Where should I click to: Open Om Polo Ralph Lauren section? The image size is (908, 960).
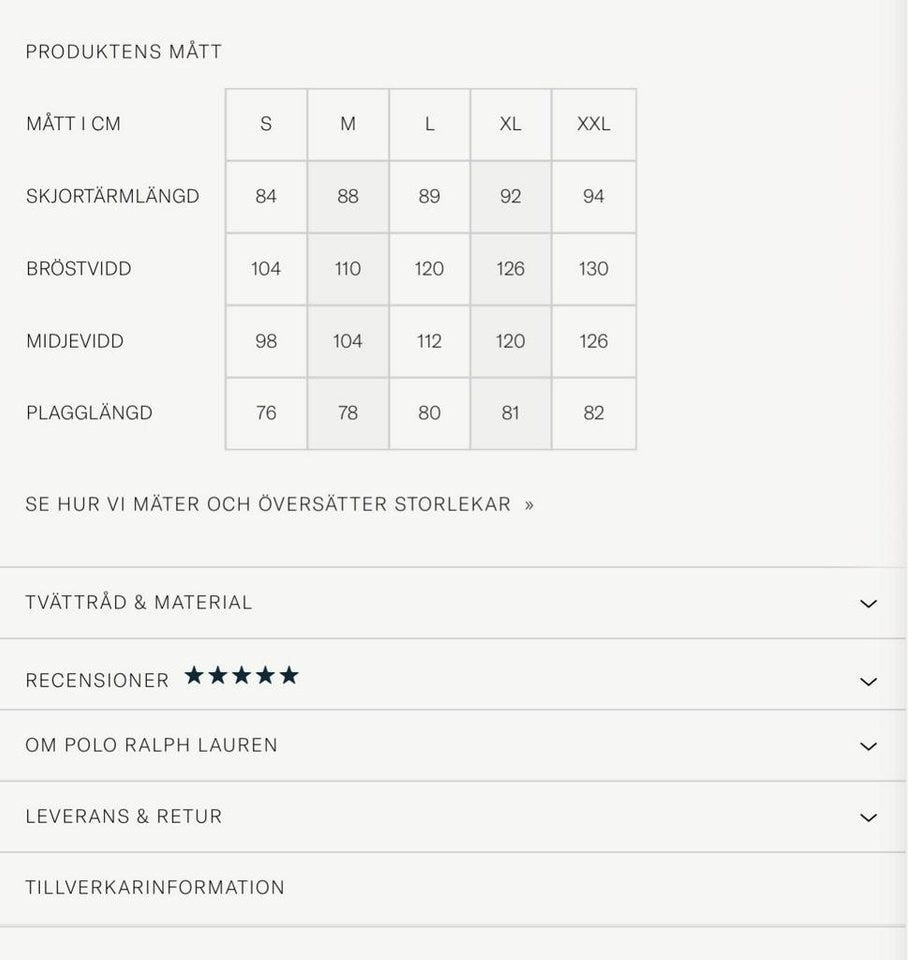click(x=152, y=746)
